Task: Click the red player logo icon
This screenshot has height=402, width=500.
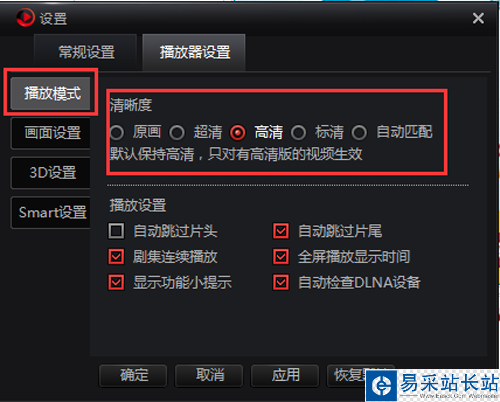Action: tap(25, 17)
